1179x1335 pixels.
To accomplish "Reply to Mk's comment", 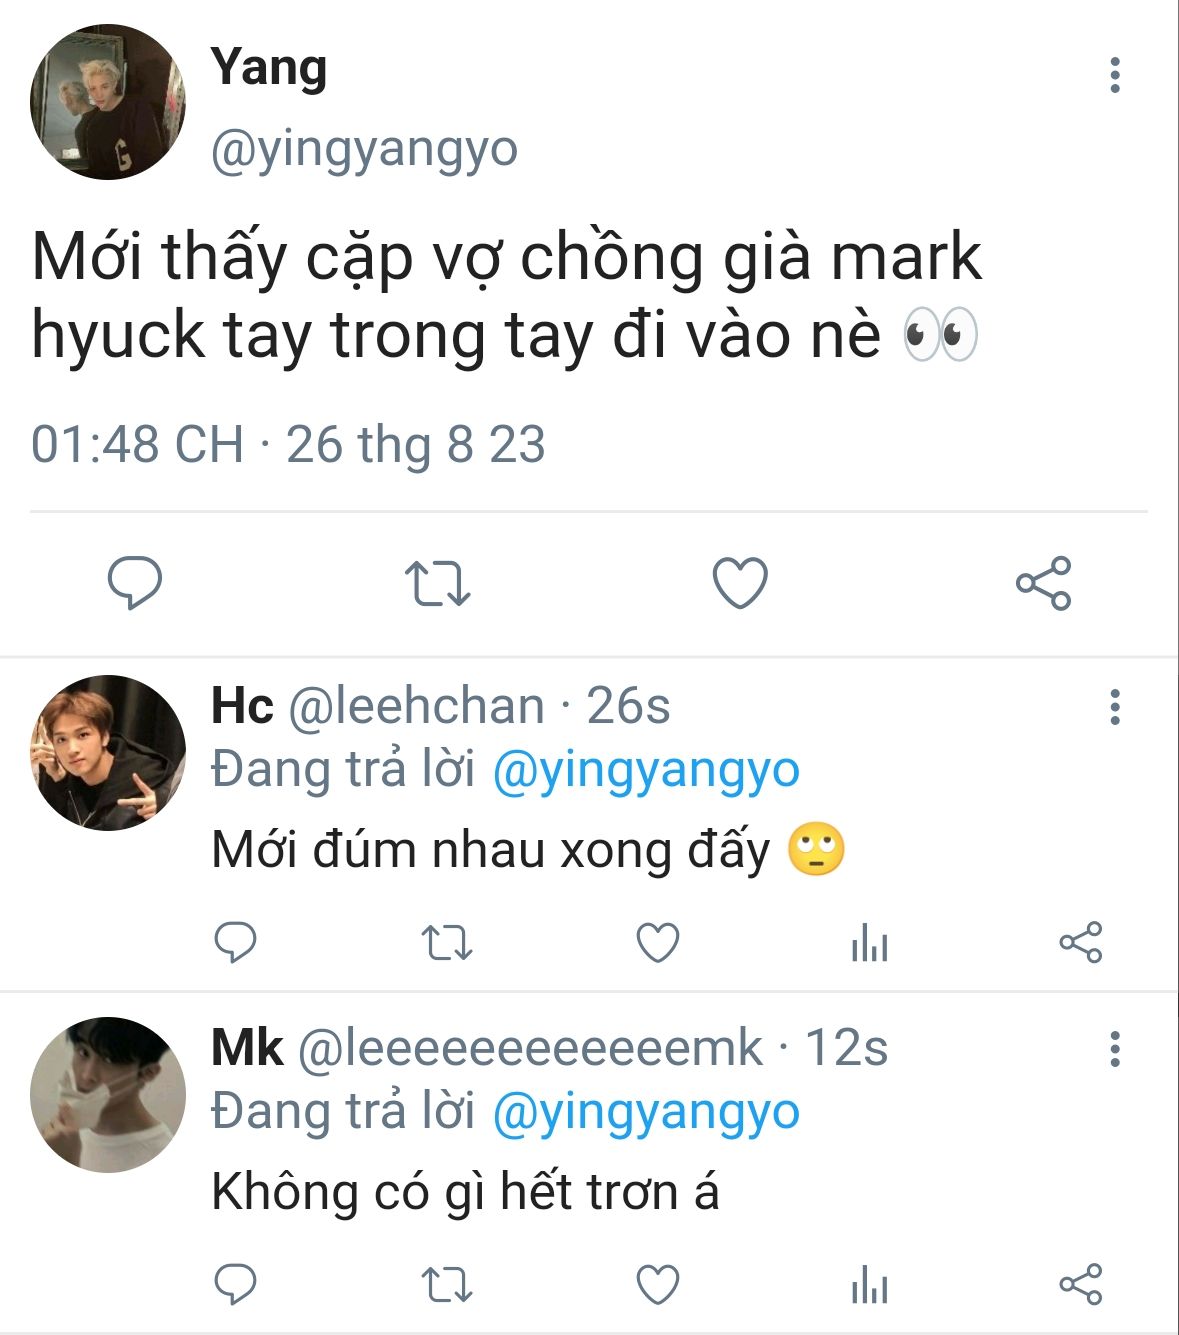I will pos(236,1284).
